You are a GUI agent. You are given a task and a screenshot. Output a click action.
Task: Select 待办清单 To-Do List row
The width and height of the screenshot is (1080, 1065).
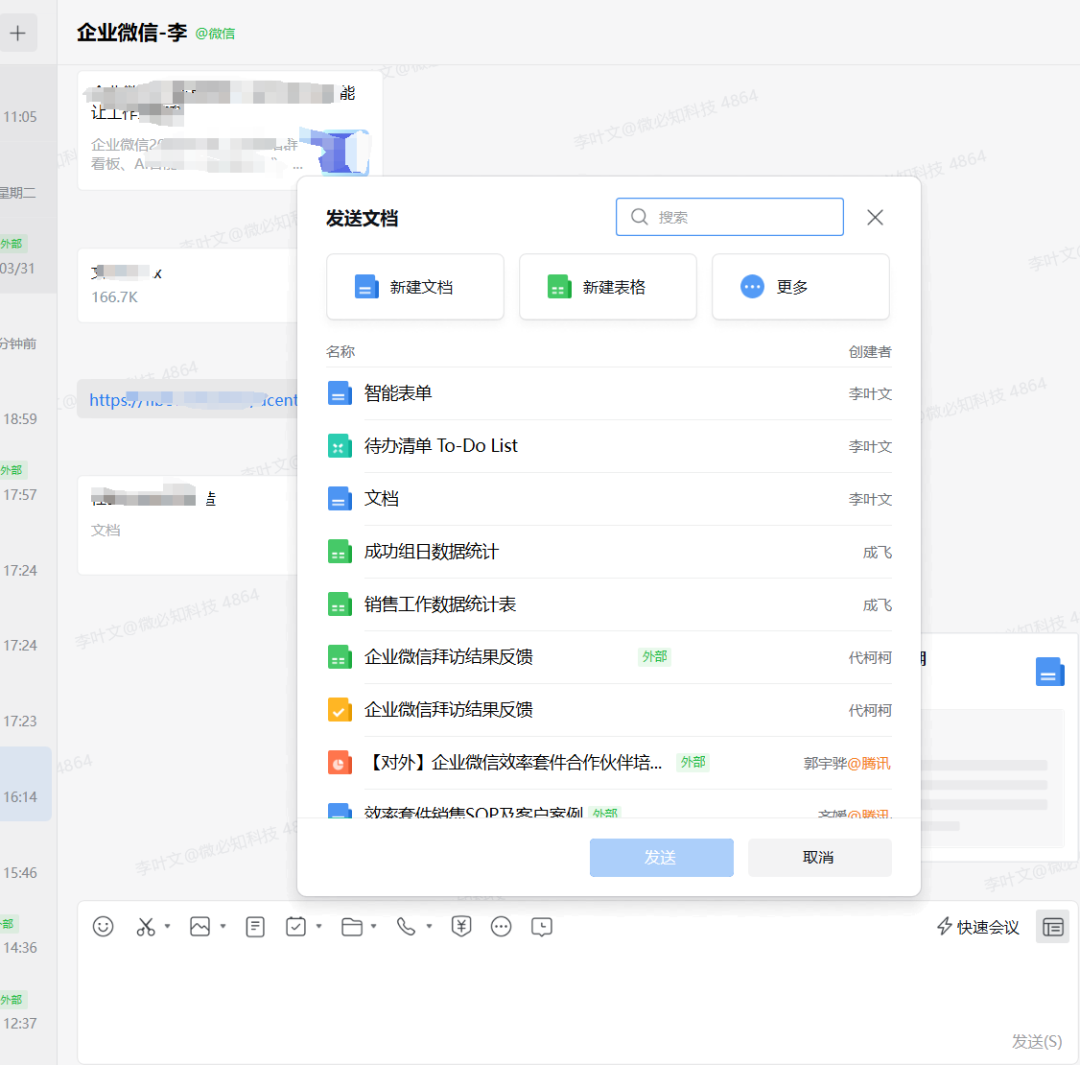609,446
